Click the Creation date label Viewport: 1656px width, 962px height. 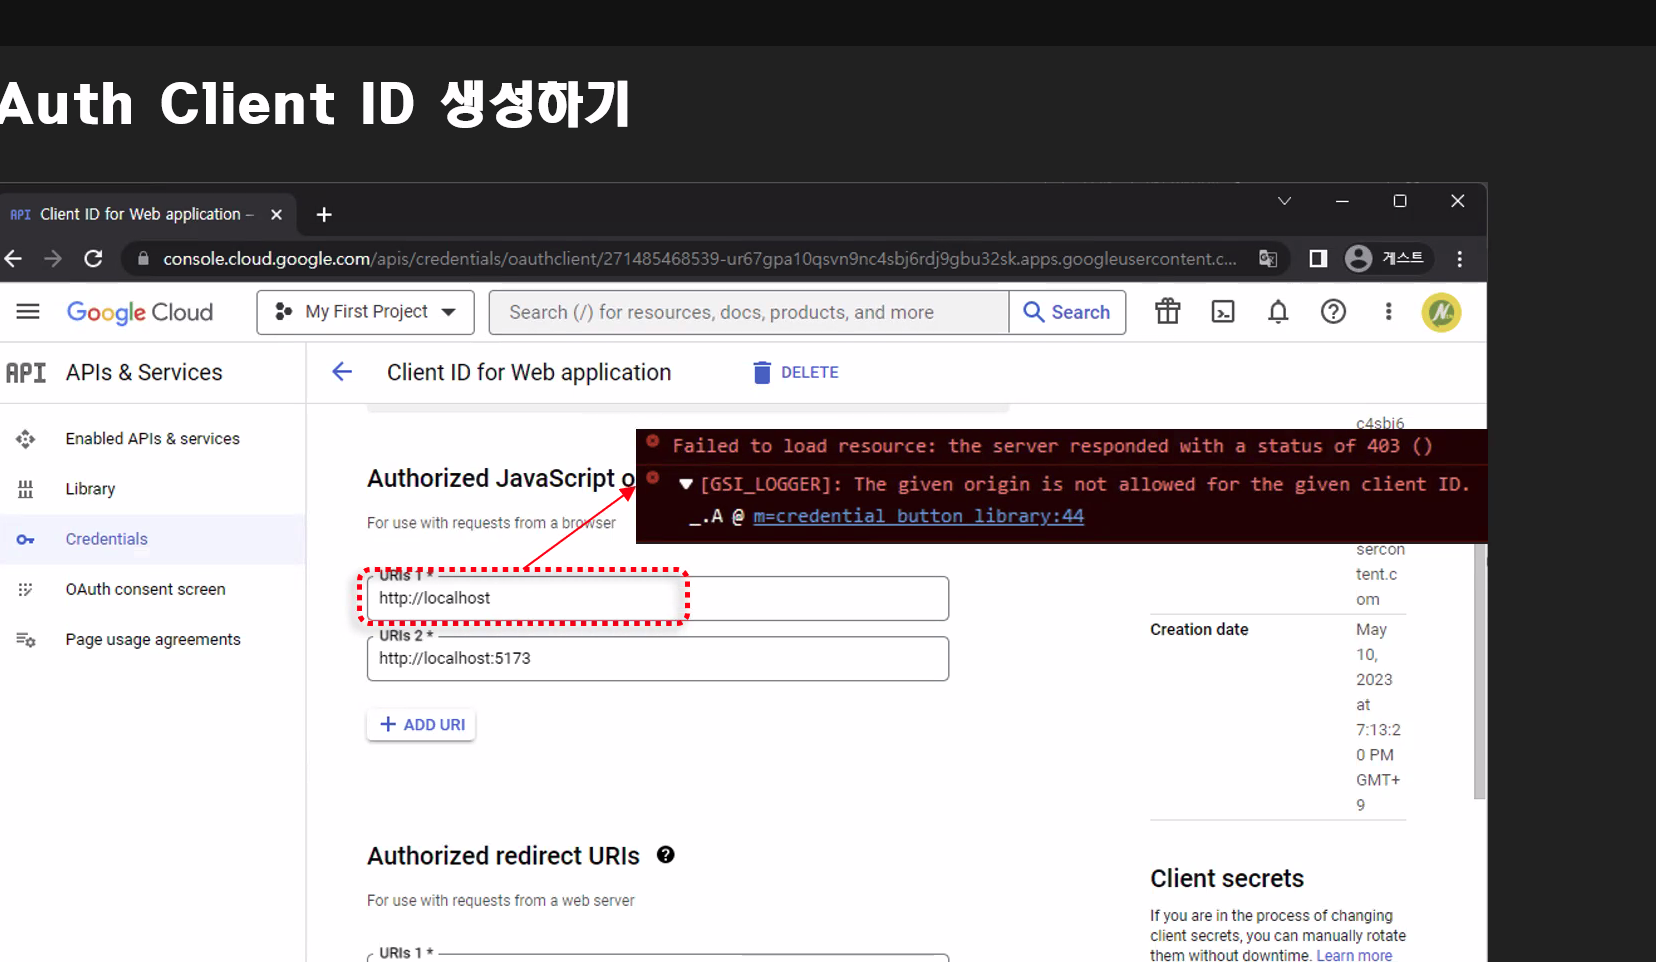pyautogui.click(x=1199, y=629)
